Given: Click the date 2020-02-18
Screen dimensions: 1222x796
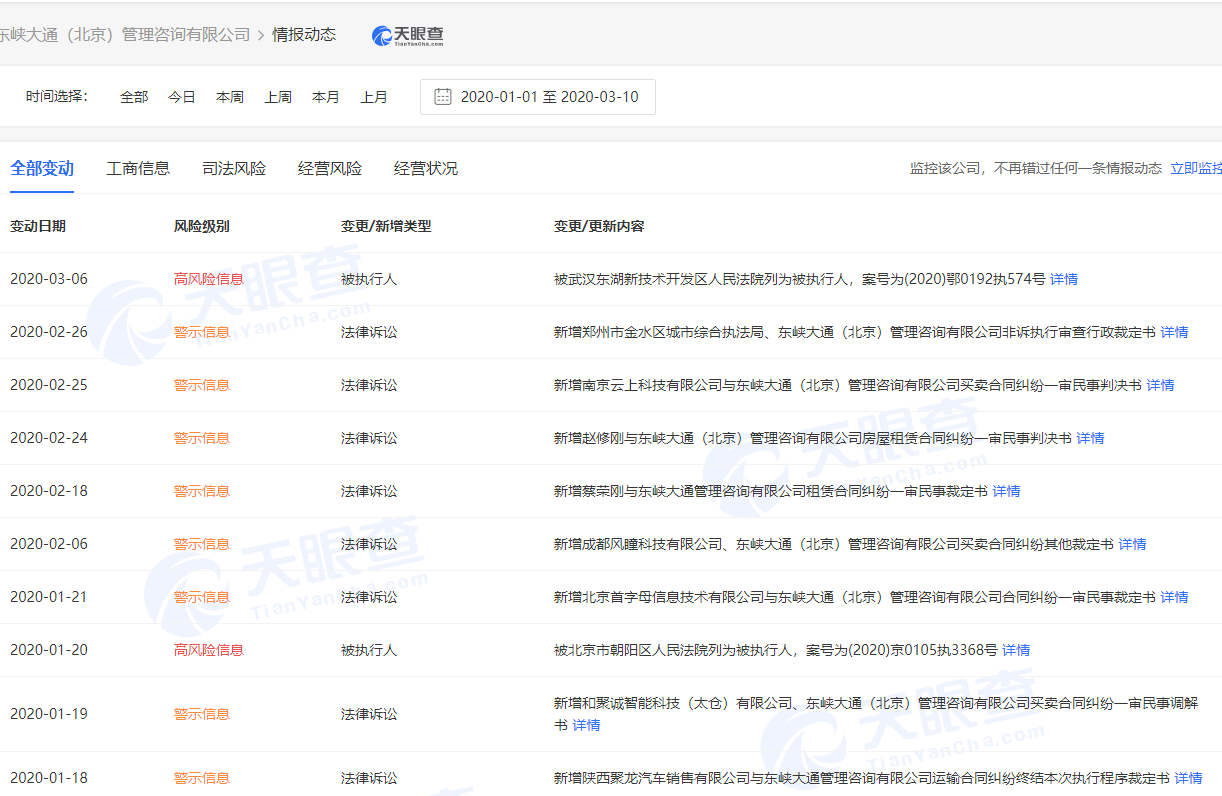Looking at the screenshot, I should [x=49, y=491].
